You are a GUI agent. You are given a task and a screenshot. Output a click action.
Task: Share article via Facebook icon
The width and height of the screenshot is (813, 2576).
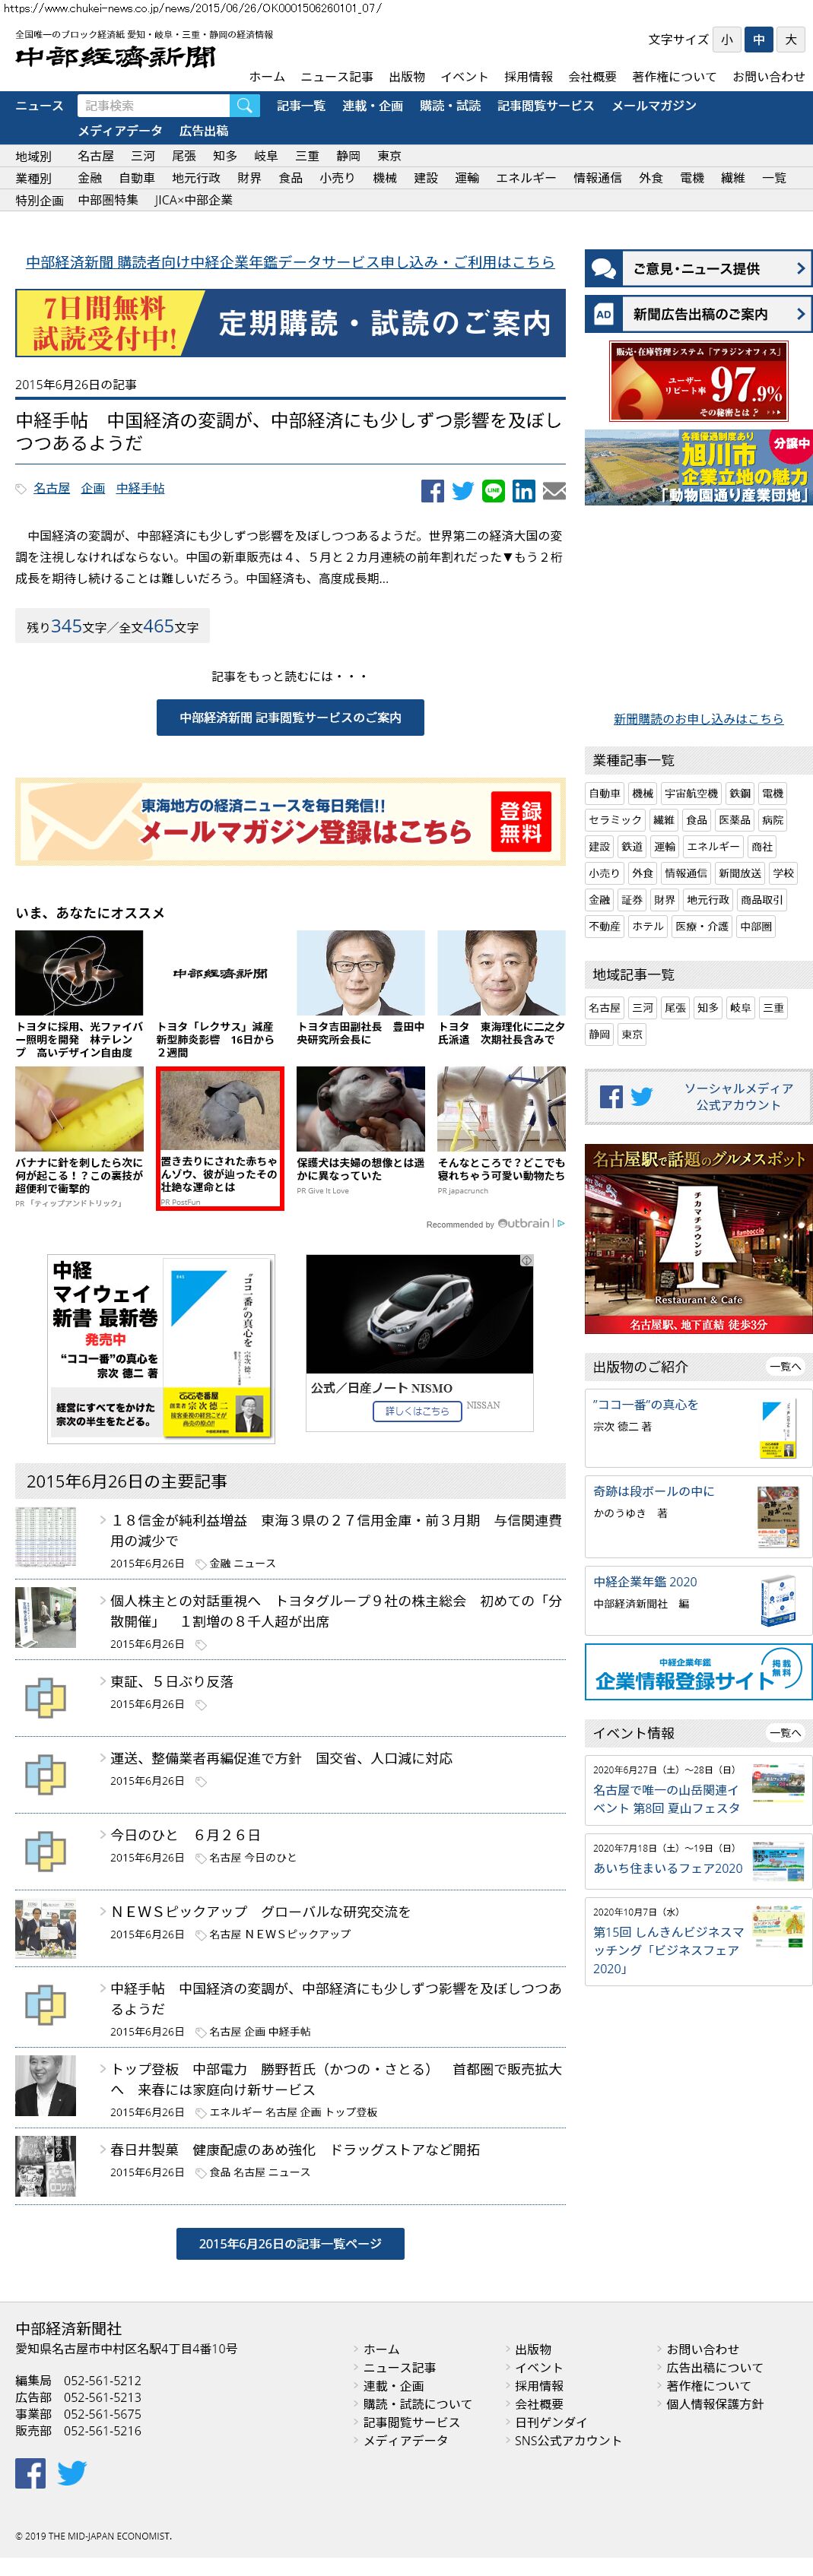pyautogui.click(x=432, y=490)
